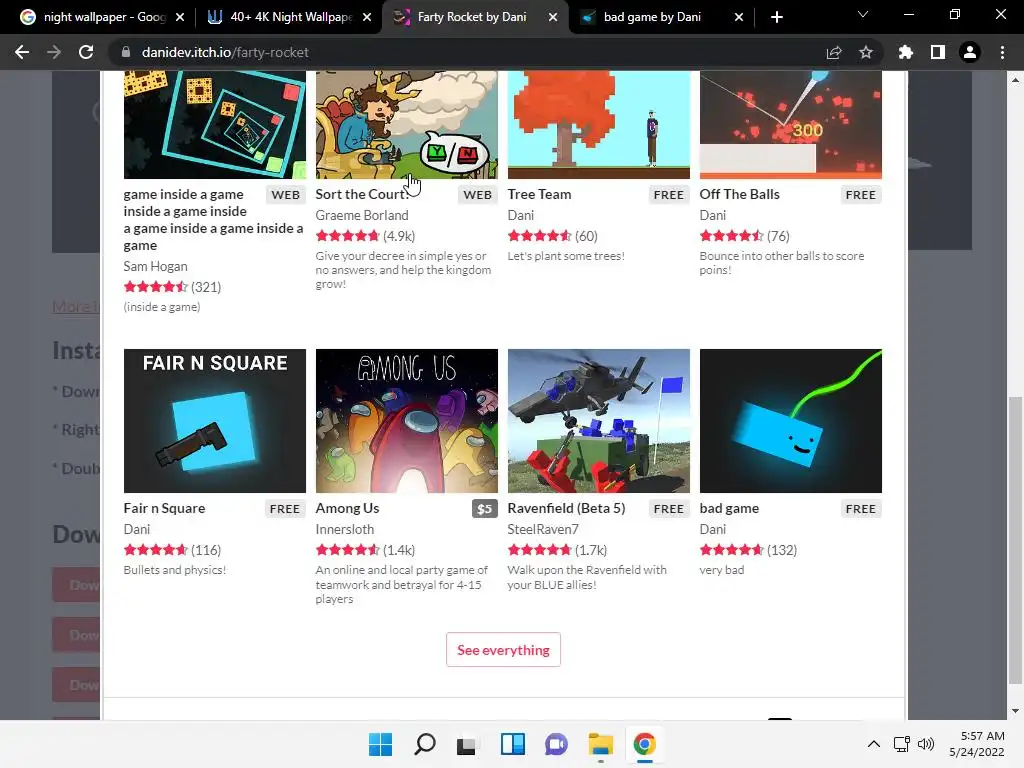Open the Windows Start menu
The width and height of the screenshot is (1024, 768).
tap(380, 744)
